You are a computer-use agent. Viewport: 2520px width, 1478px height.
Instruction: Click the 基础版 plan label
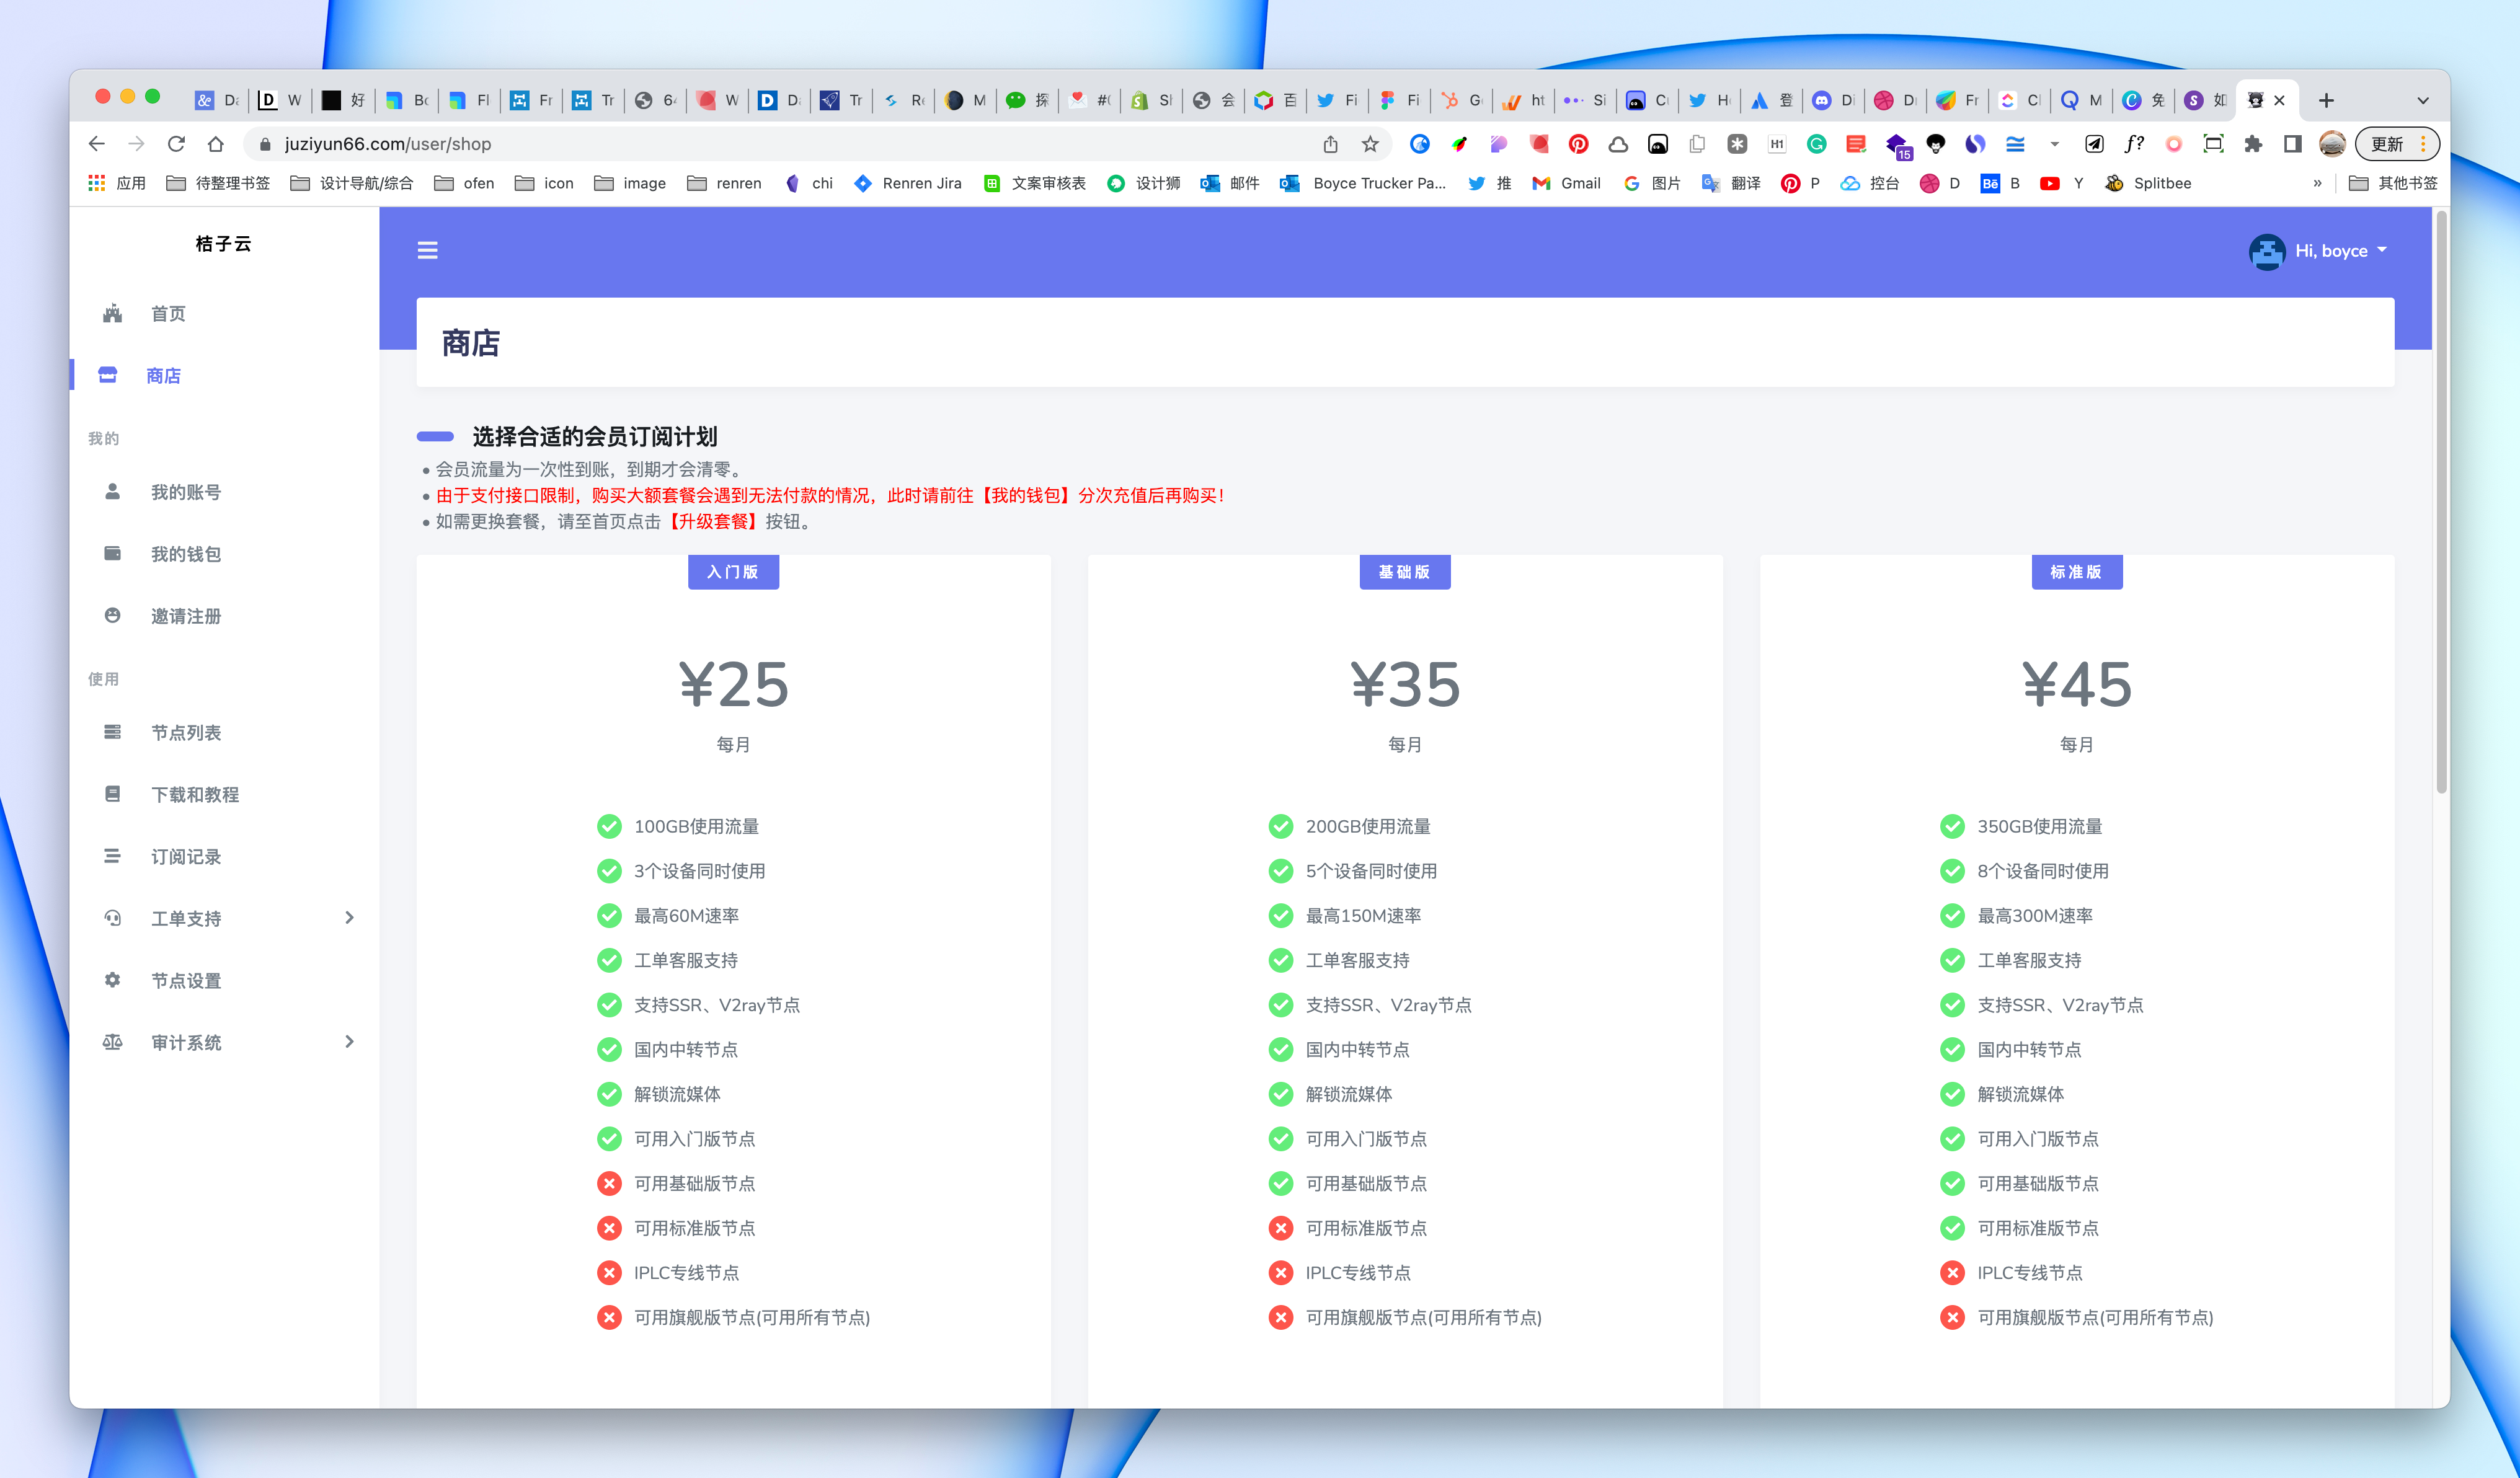[x=1404, y=572]
